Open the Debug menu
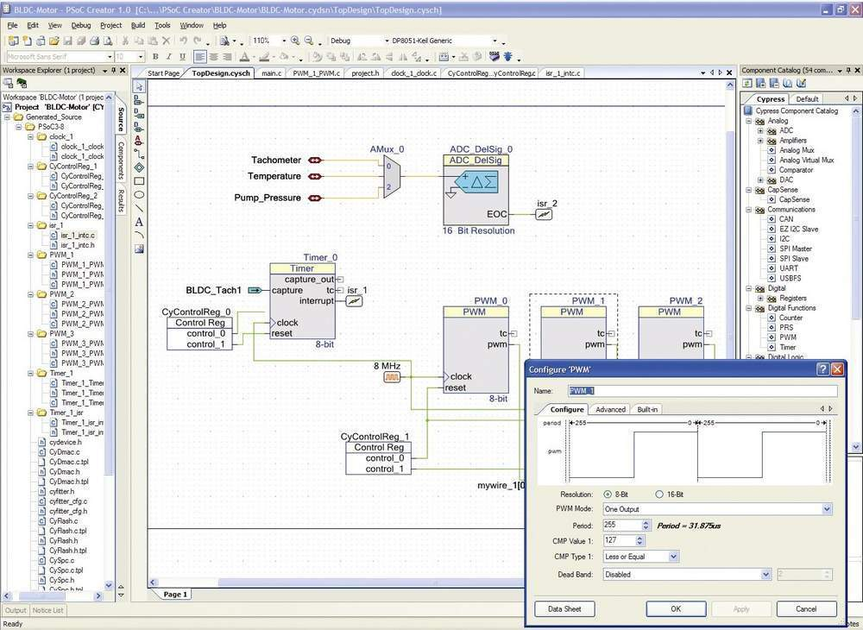This screenshot has height=630, width=863. [x=81, y=25]
